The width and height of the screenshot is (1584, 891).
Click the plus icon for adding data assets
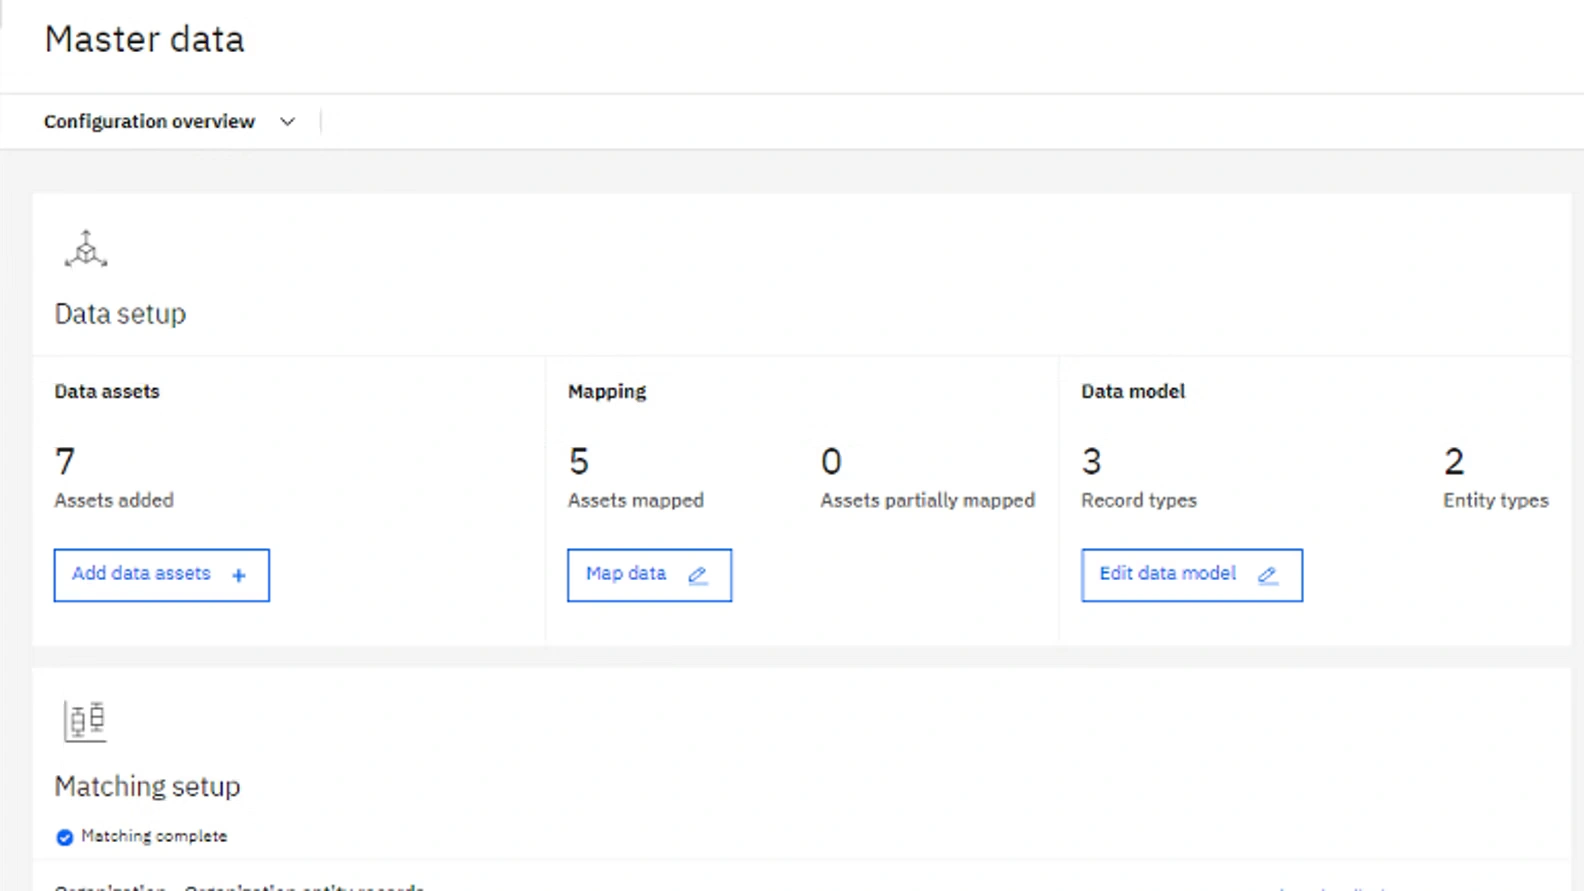239,575
